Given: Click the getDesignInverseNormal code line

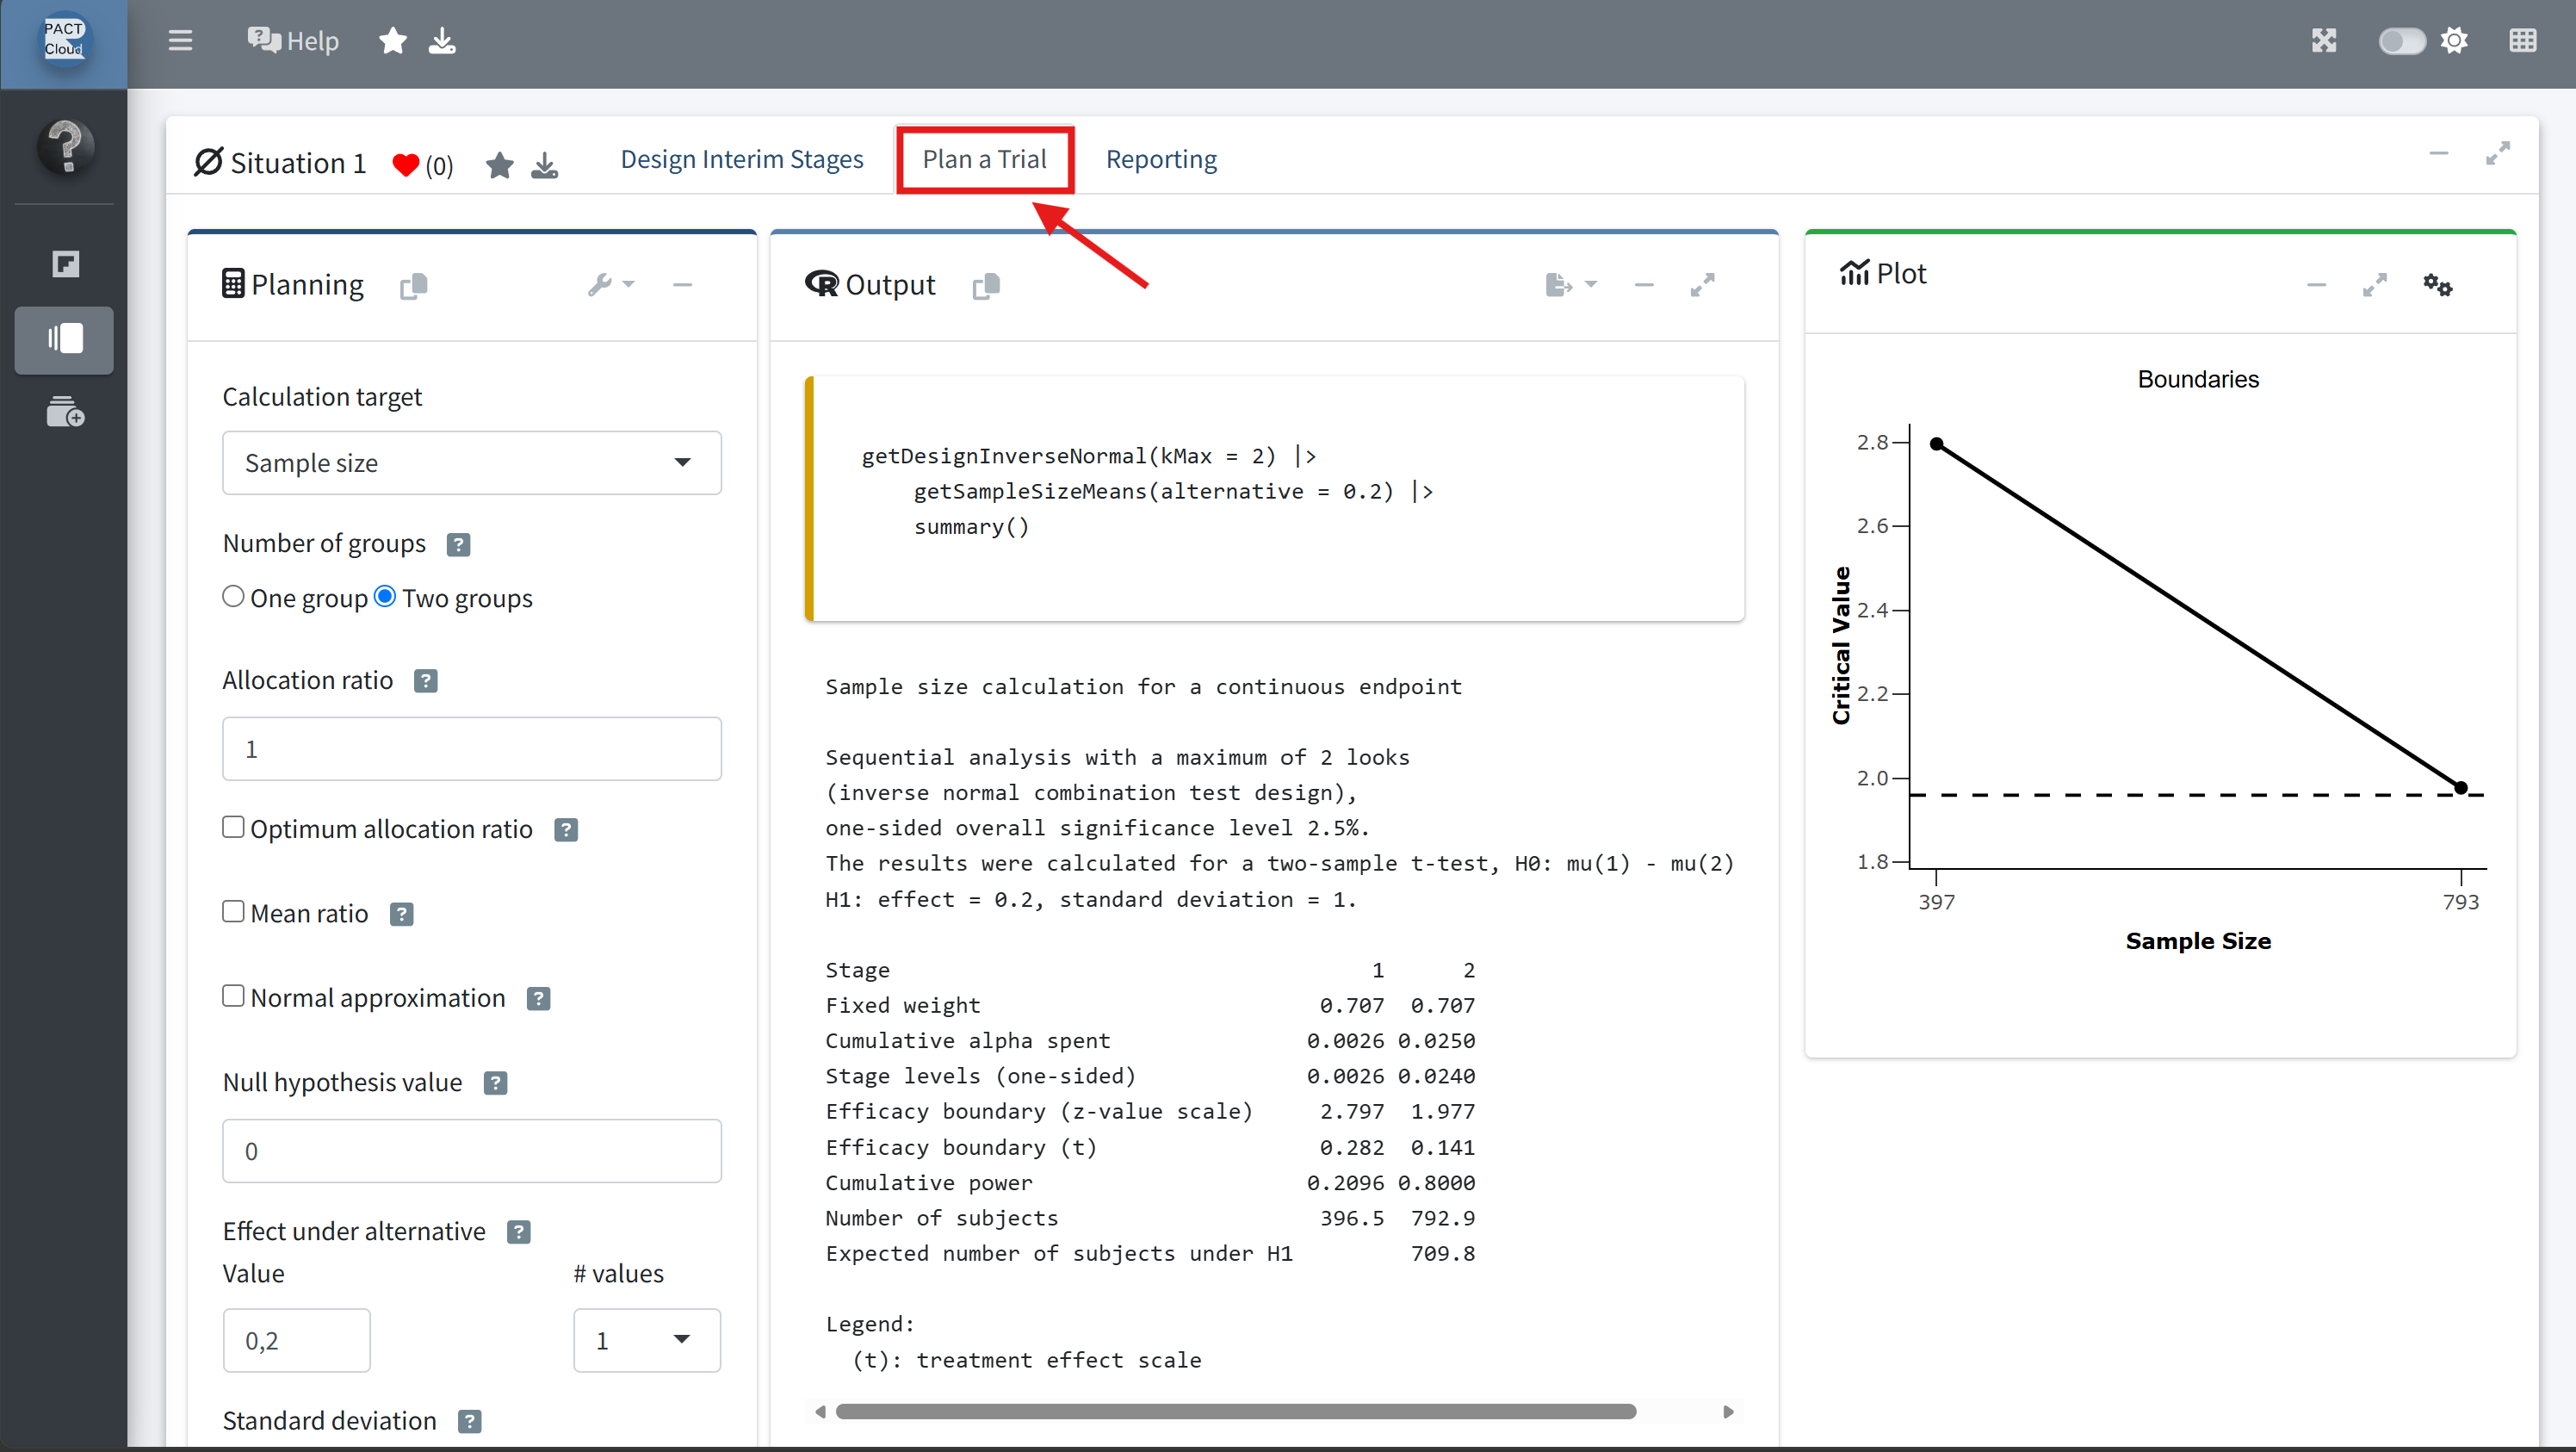Looking at the screenshot, I should [1088, 456].
